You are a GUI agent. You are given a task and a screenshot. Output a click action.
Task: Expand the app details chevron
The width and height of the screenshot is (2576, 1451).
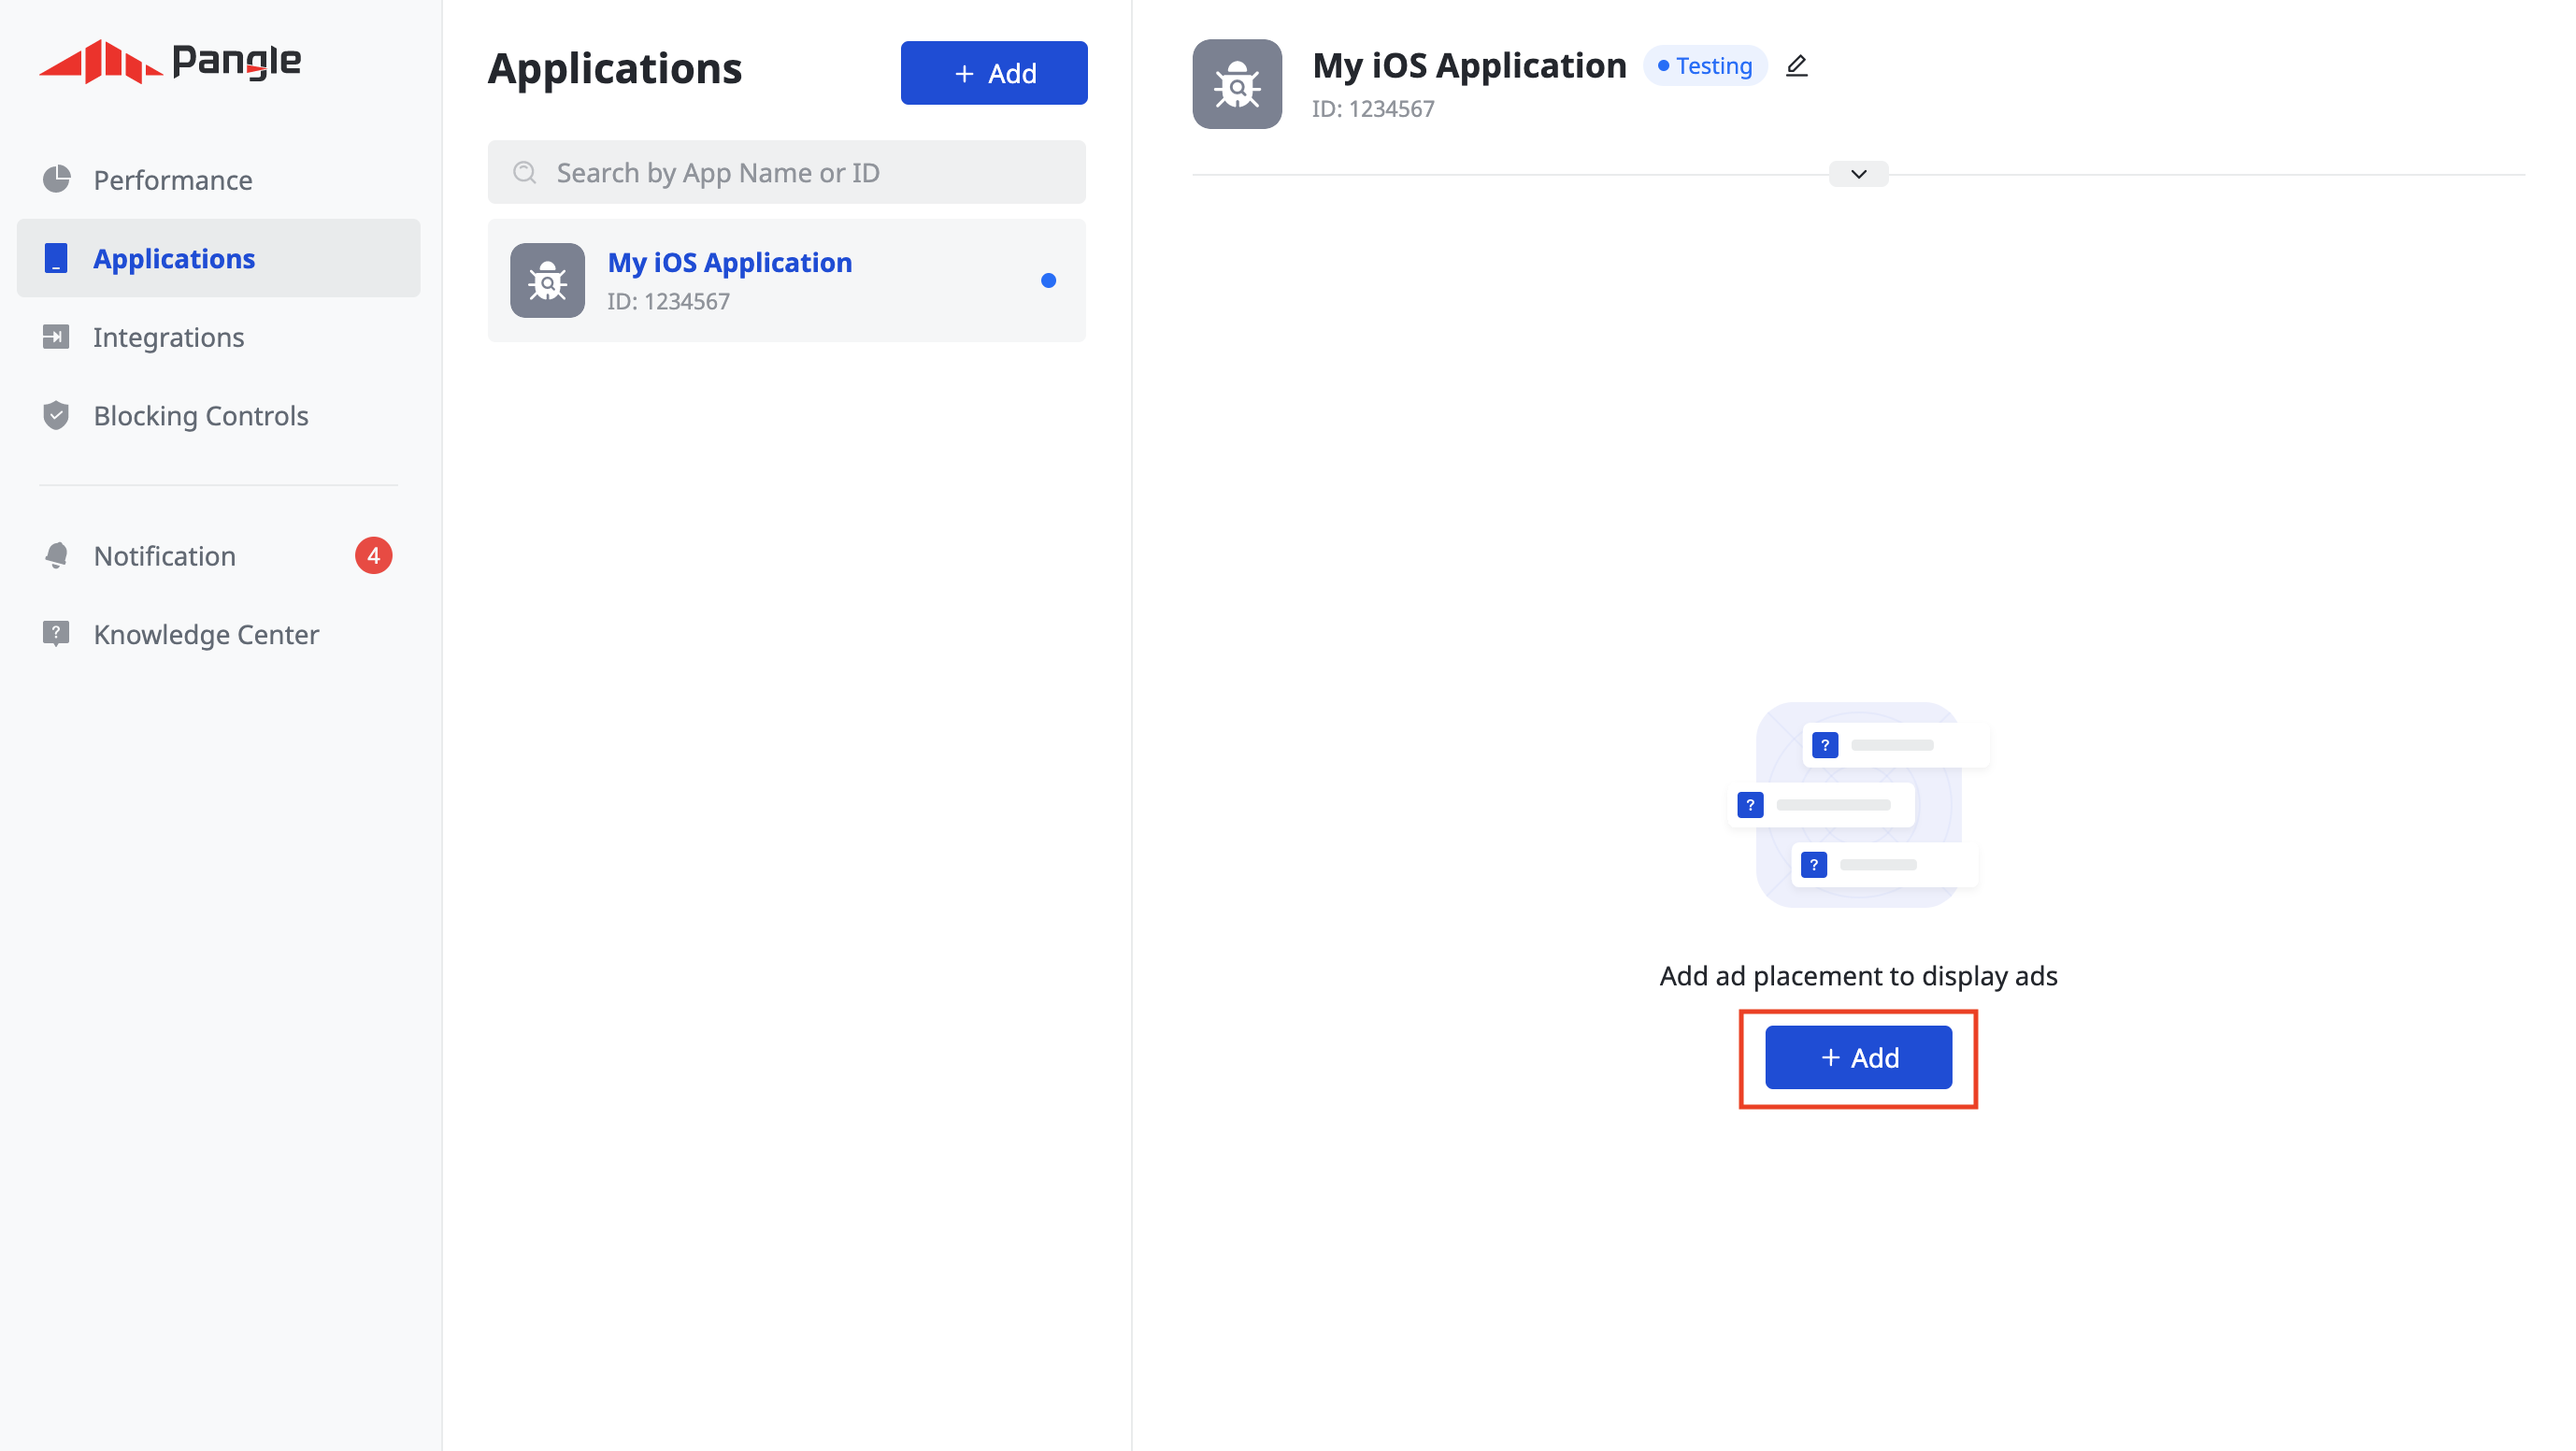1858,174
